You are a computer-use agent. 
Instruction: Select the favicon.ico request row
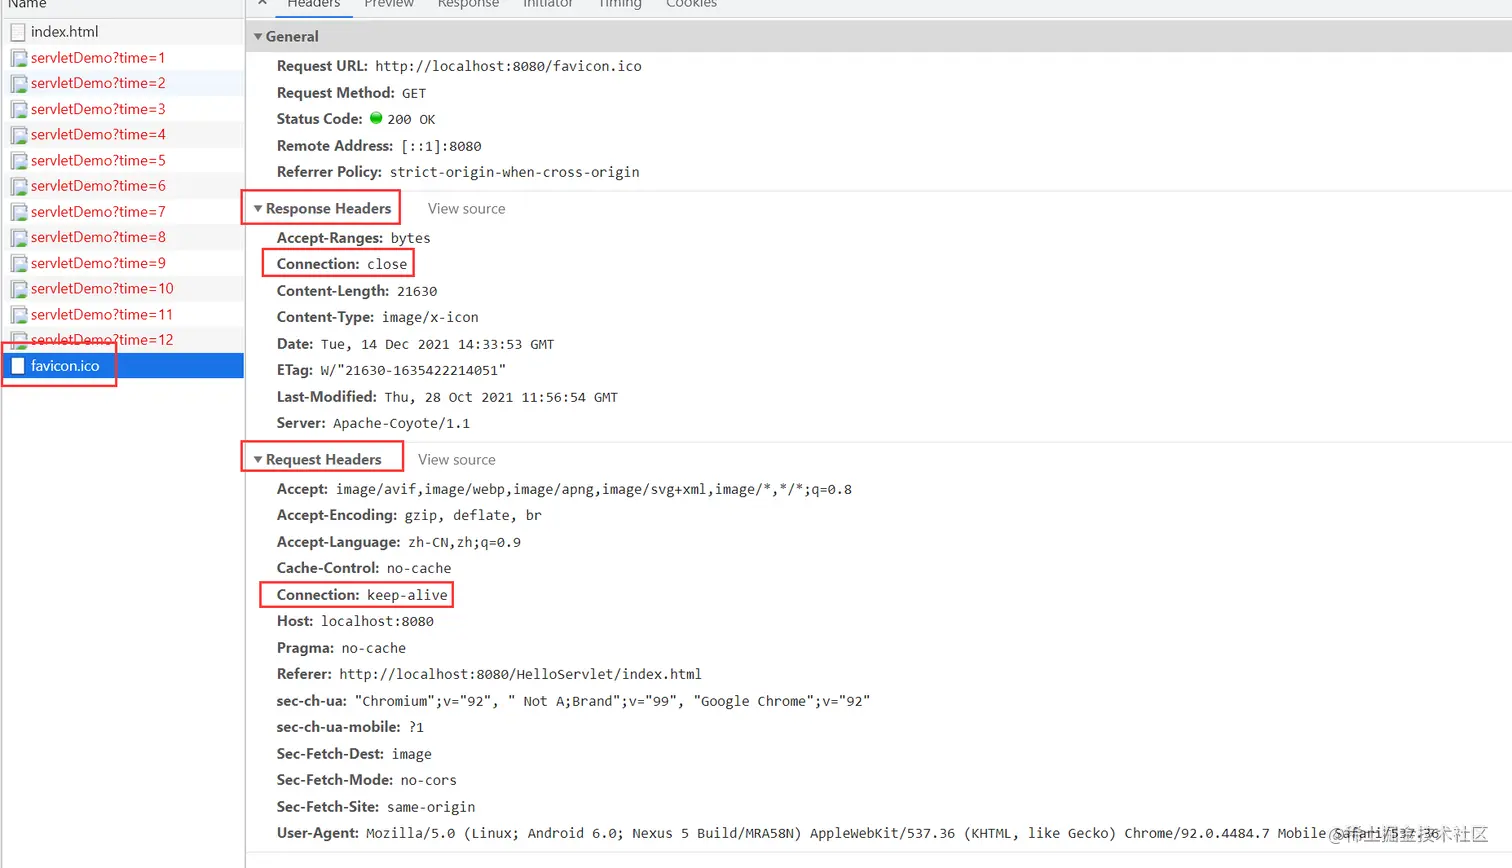click(123, 366)
